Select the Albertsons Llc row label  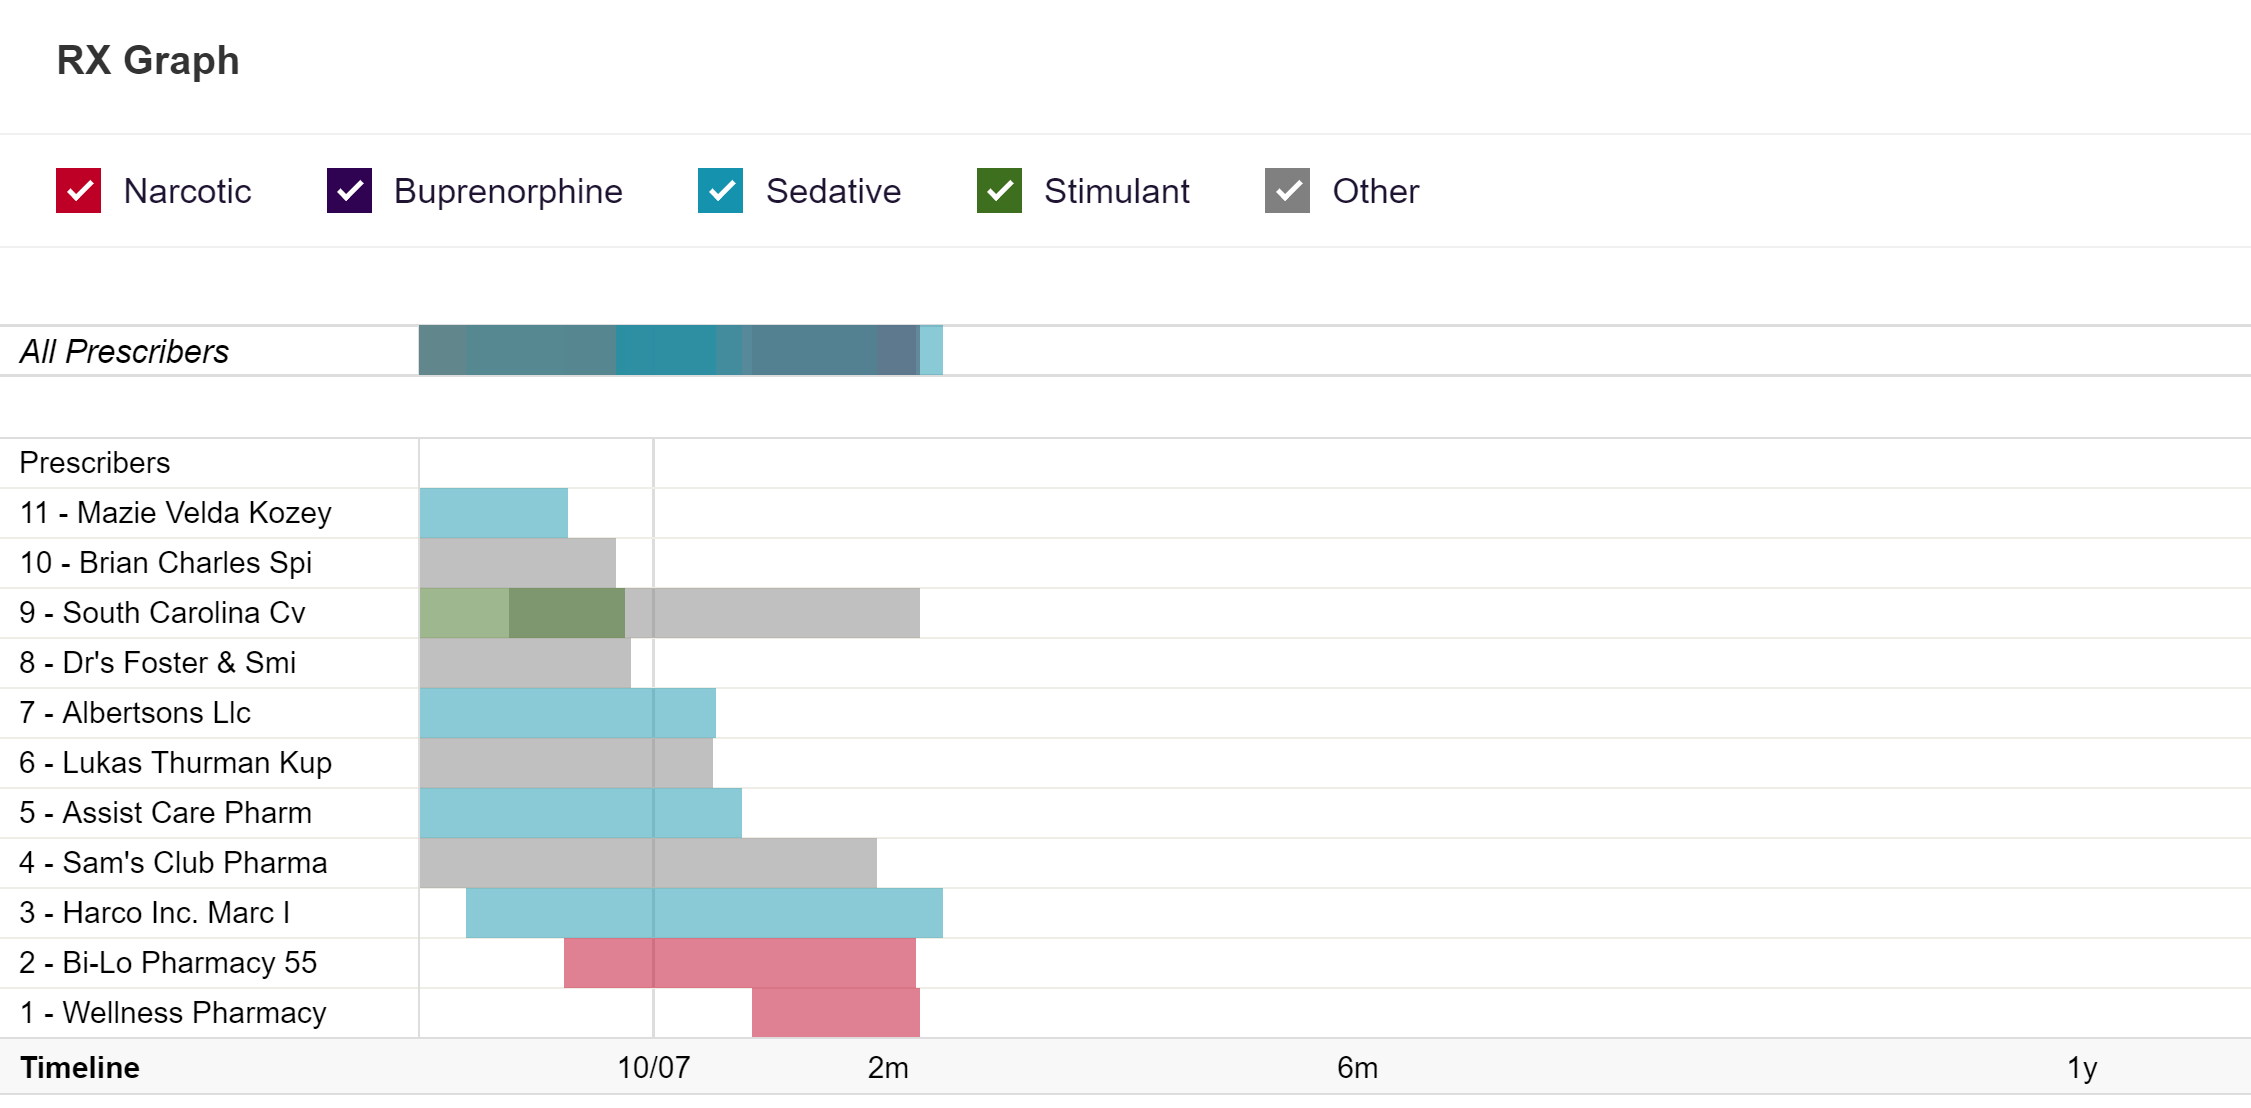pos(135,713)
